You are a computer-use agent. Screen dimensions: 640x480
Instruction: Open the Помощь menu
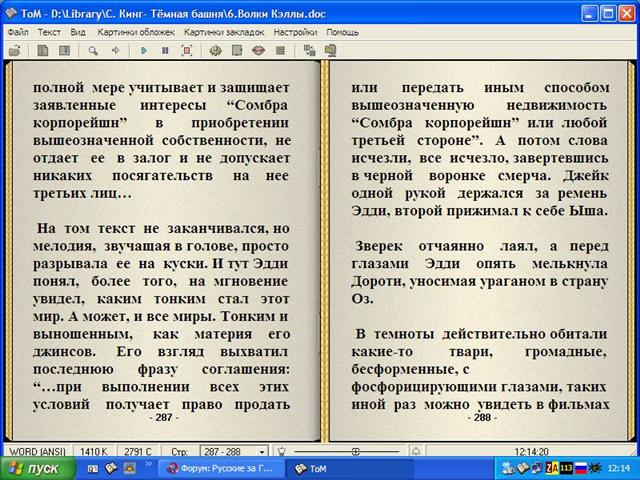[342, 32]
